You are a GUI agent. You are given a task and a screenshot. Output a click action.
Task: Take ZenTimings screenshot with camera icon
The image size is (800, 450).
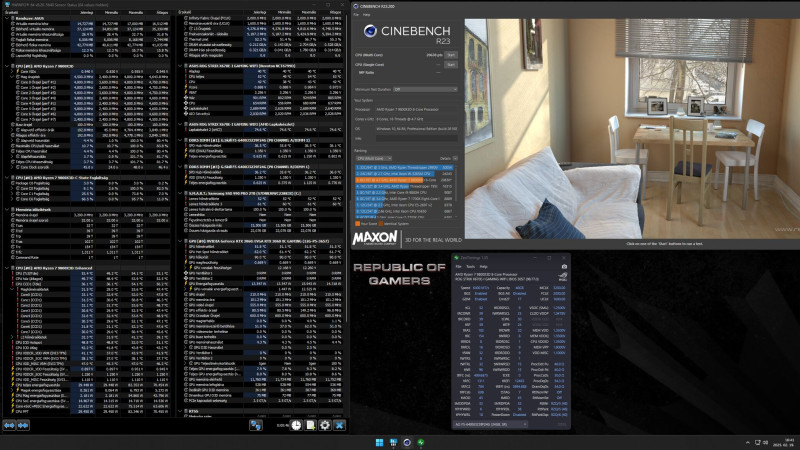564,266
